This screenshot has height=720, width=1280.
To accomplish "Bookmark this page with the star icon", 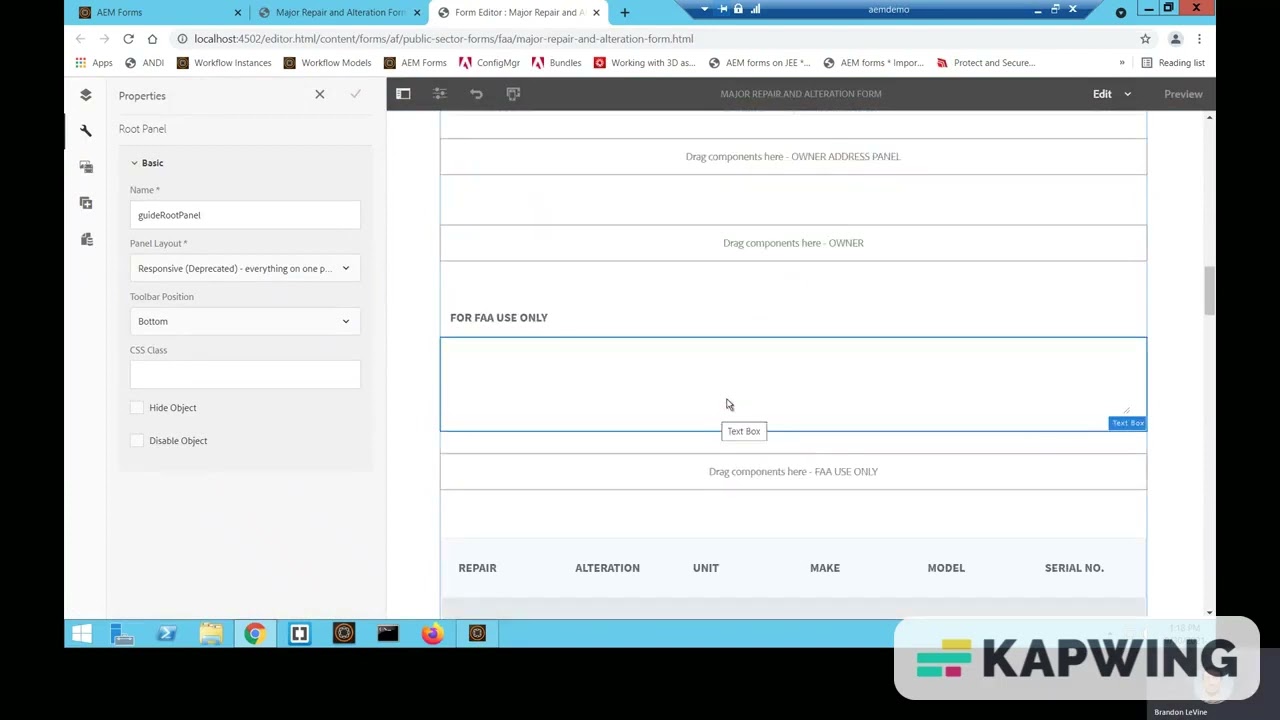I will (1145, 38).
